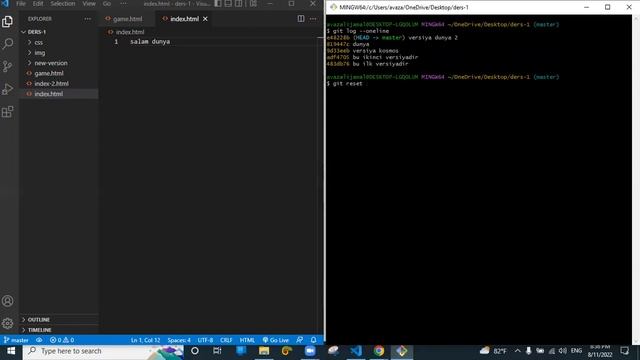
Task: Open the Source Control view
Action: coord(7,66)
